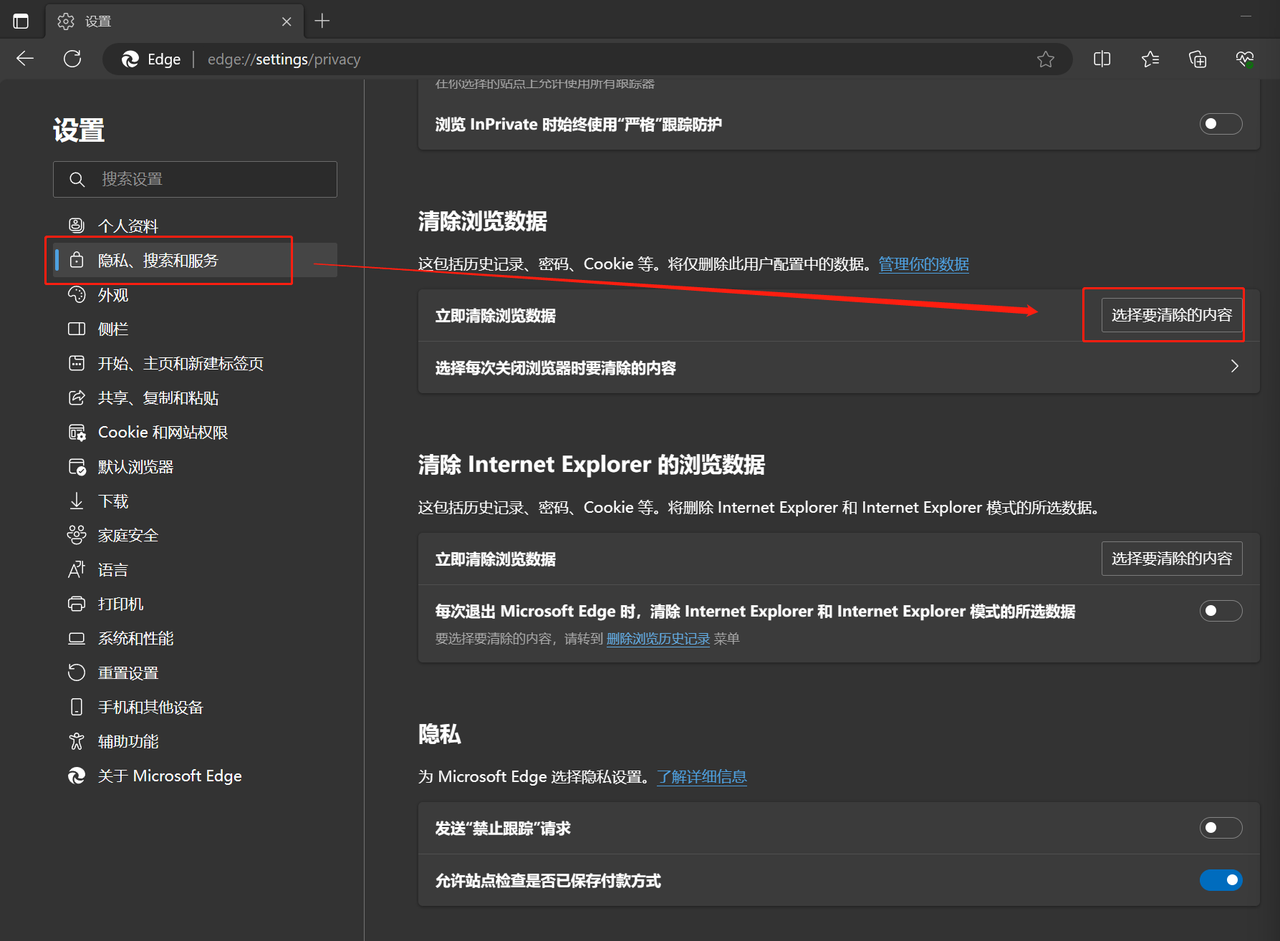Refresh the page with reload icon
Viewport: 1280px width, 941px height.
[72, 59]
